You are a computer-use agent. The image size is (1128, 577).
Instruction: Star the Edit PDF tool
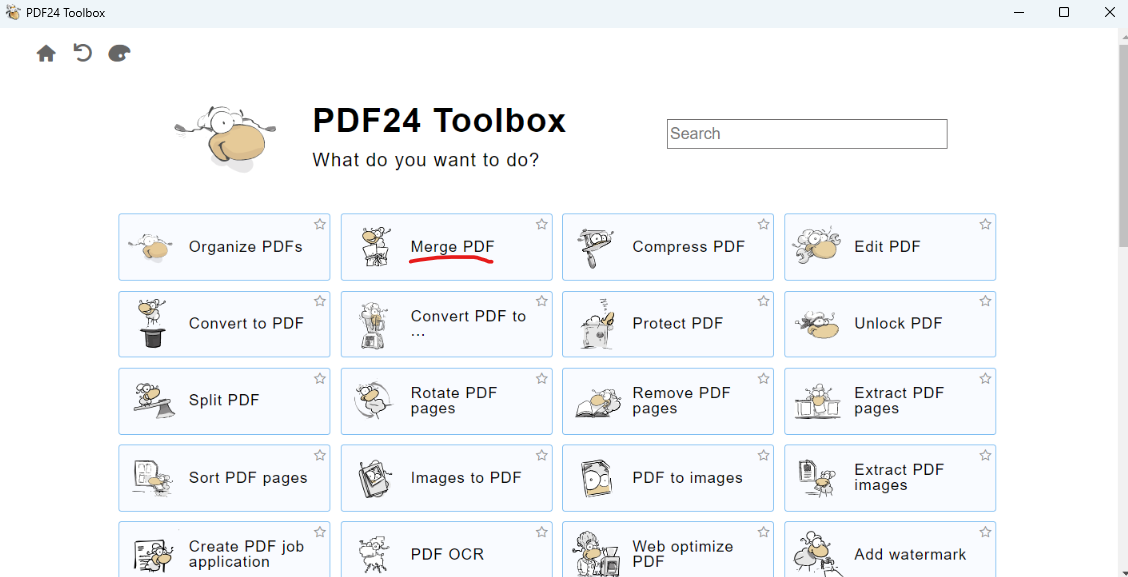tap(986, 224)
